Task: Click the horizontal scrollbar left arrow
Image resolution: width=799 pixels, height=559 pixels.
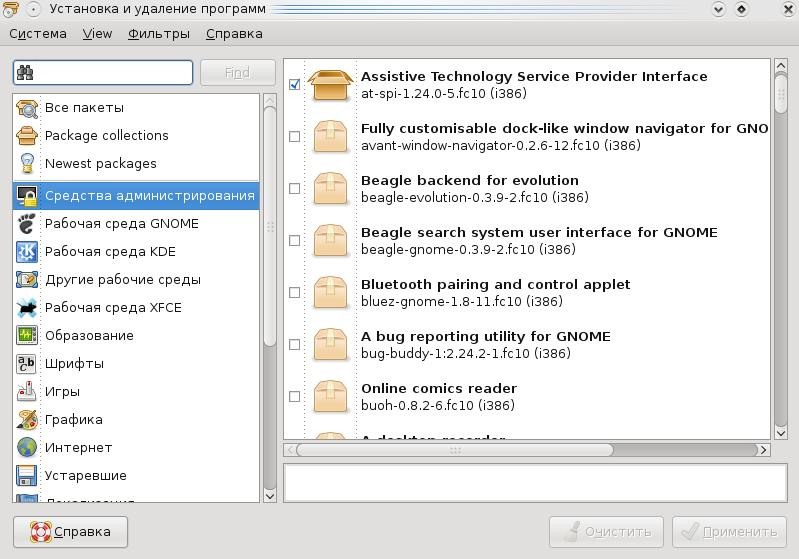Action: 290,450
